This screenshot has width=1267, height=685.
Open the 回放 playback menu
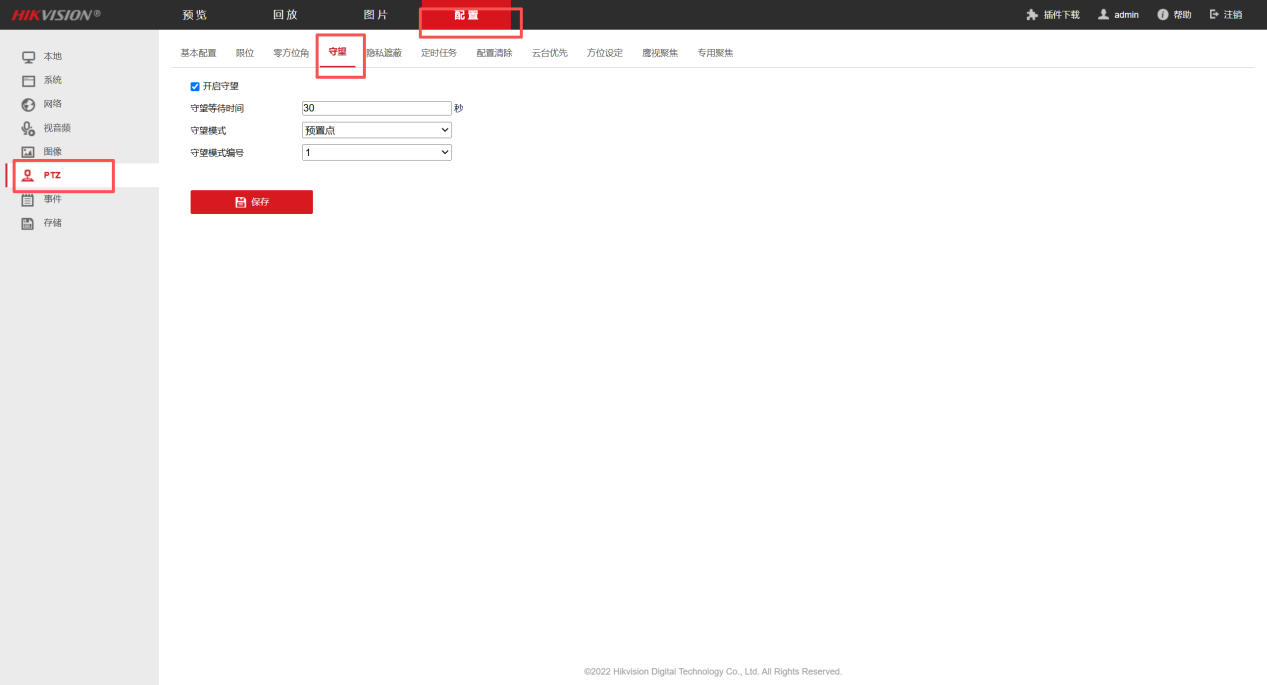285,15
